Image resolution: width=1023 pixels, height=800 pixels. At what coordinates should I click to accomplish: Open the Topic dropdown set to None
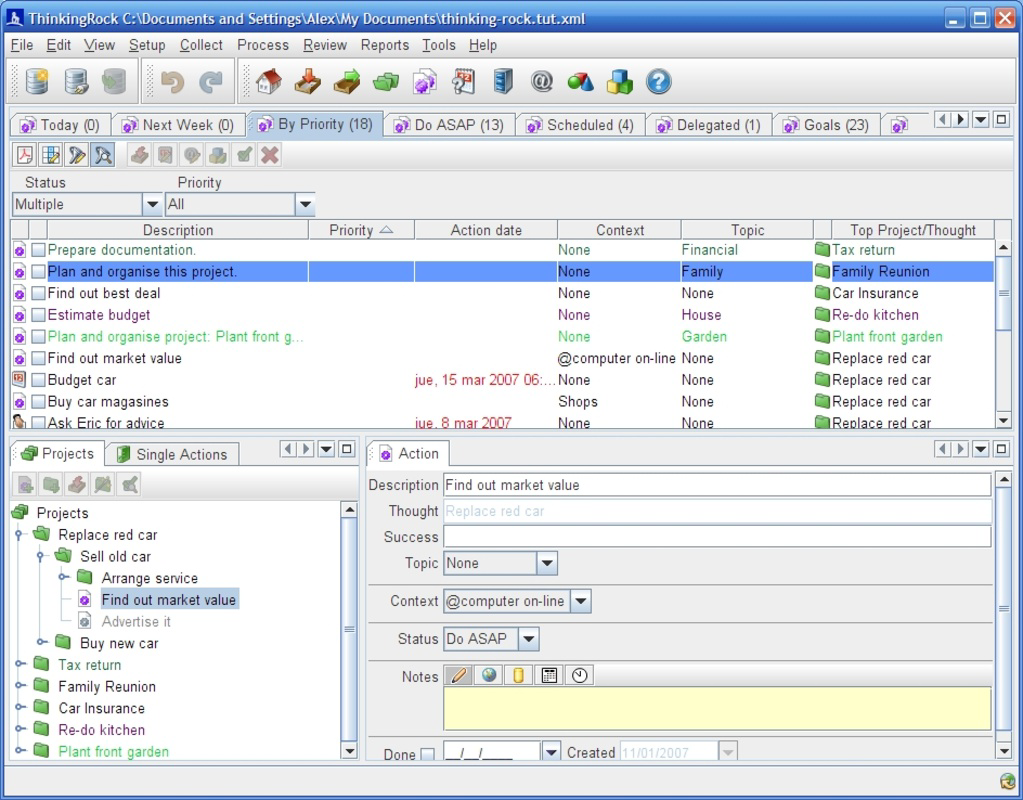click(546, 563)
